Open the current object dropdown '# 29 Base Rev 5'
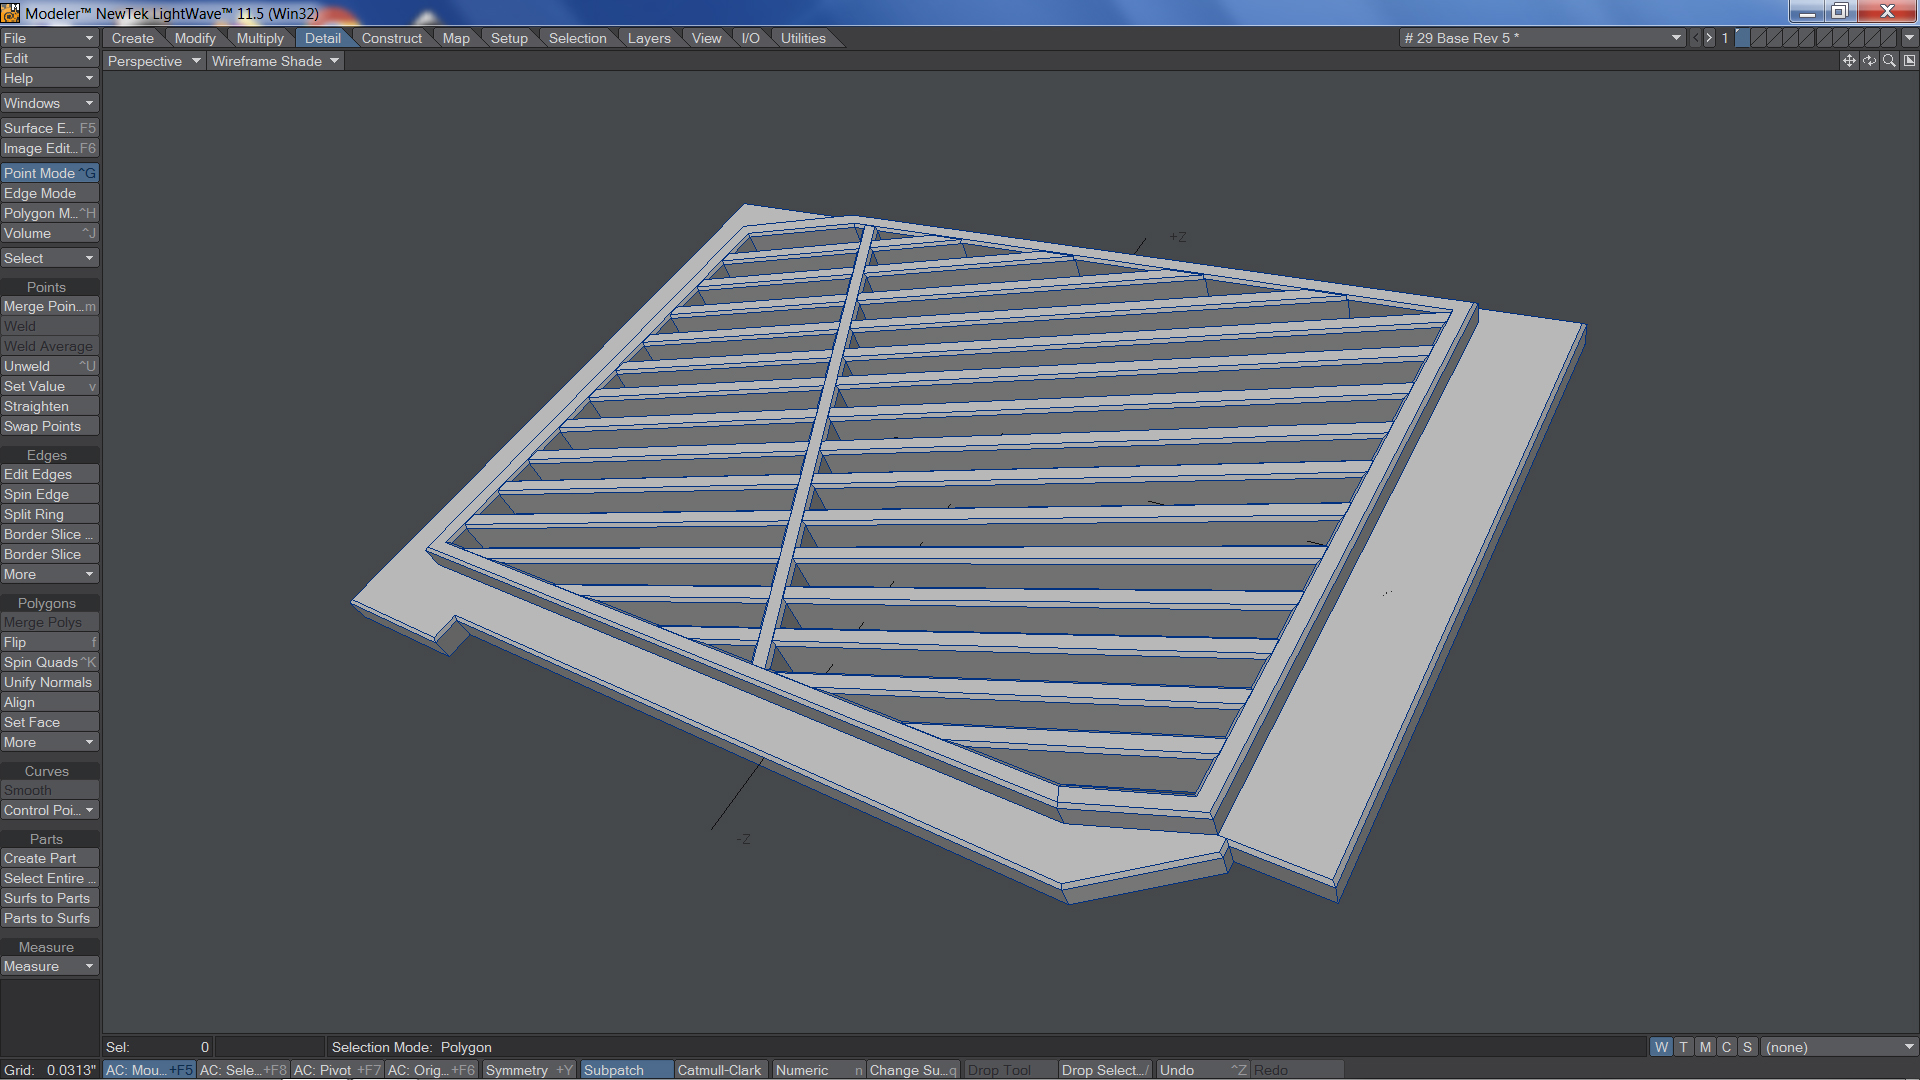Image resolution: width=1920 pixels, height=1080 pixels. tap(1542, 38)
